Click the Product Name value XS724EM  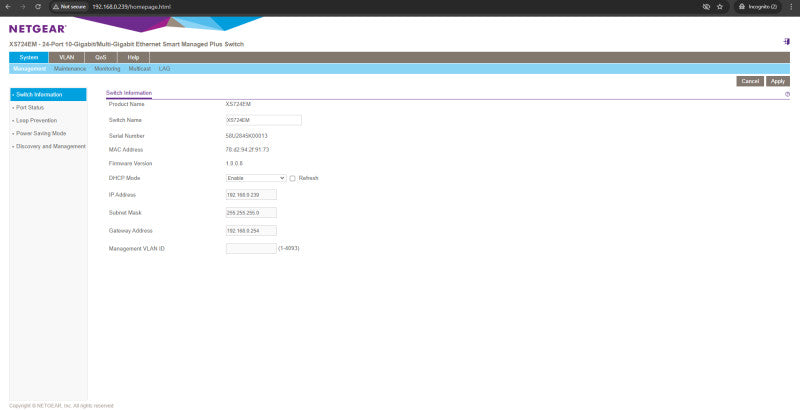(238, 104)
